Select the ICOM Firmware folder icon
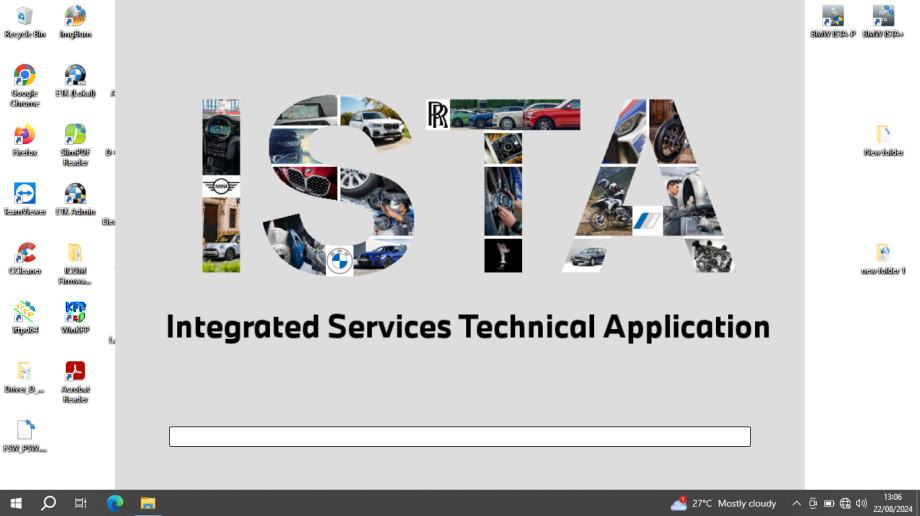This screenshot has width=920, height=516. point(75,264)
